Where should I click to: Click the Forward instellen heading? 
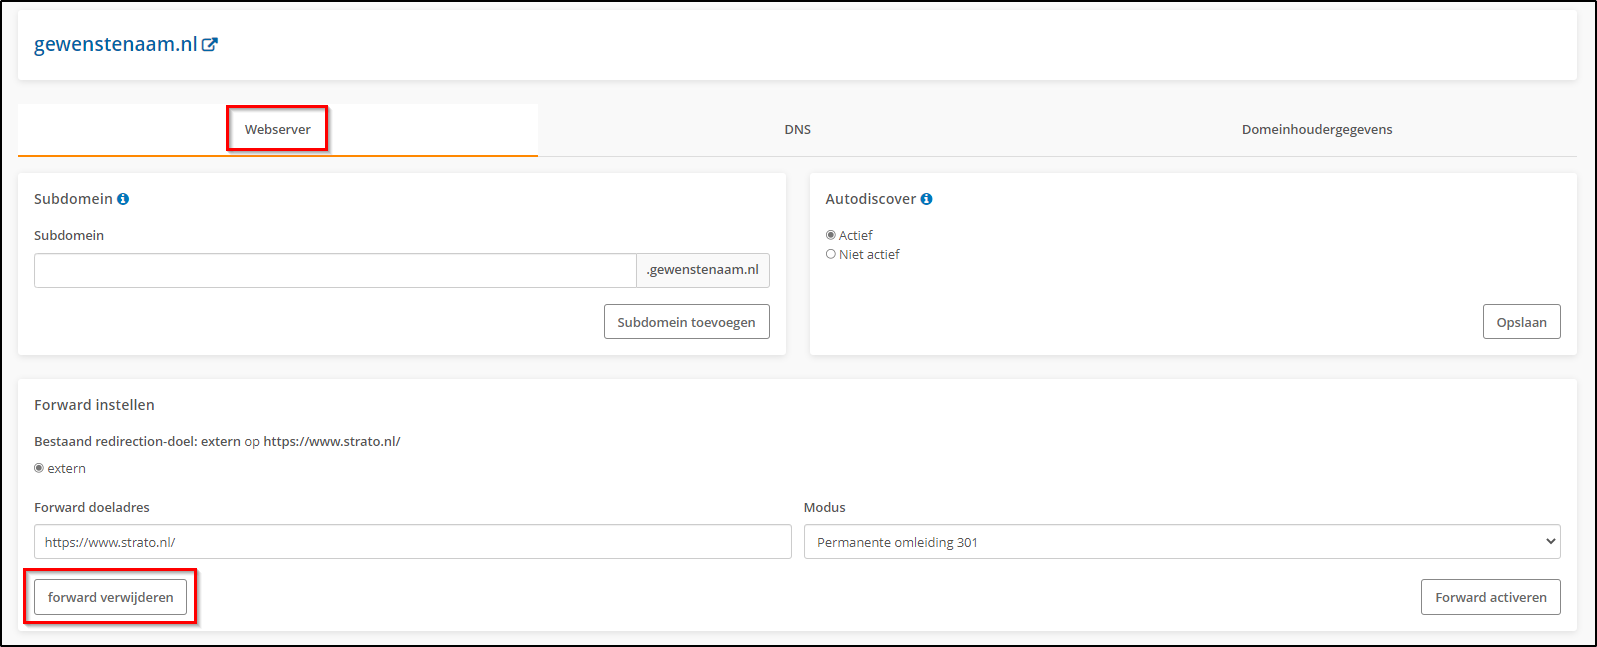click(94, 405)
